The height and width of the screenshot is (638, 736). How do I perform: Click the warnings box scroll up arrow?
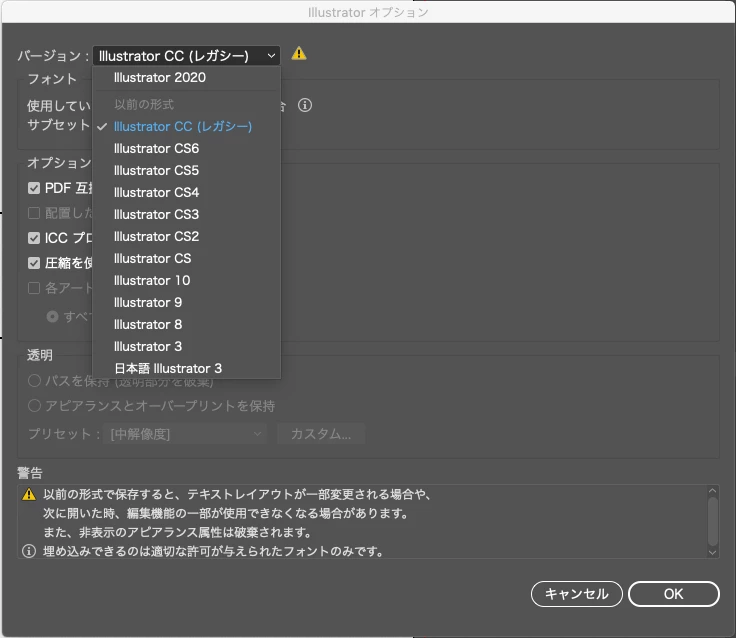coord(713,491)
